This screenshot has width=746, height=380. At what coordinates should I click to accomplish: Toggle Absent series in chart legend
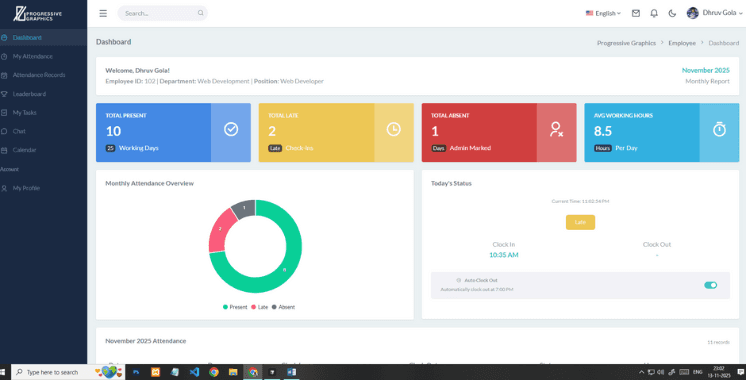(283, 307)
